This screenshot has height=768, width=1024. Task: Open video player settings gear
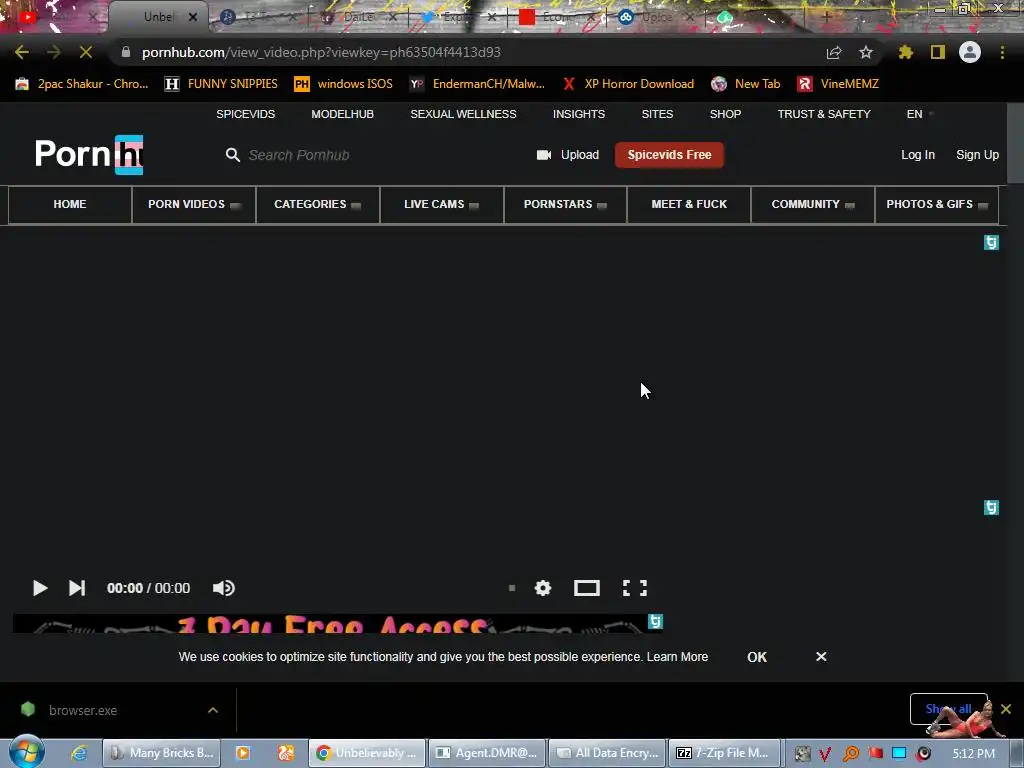[x=543, y=588]
